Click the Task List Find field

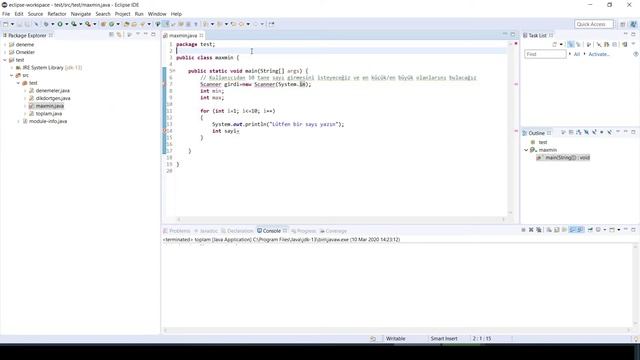coord(545,54)
